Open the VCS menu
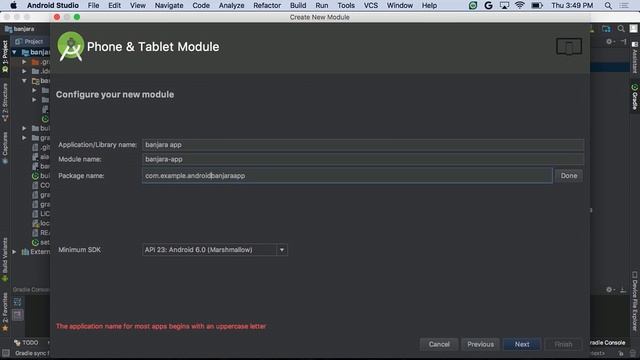 (x=371, y=5)
